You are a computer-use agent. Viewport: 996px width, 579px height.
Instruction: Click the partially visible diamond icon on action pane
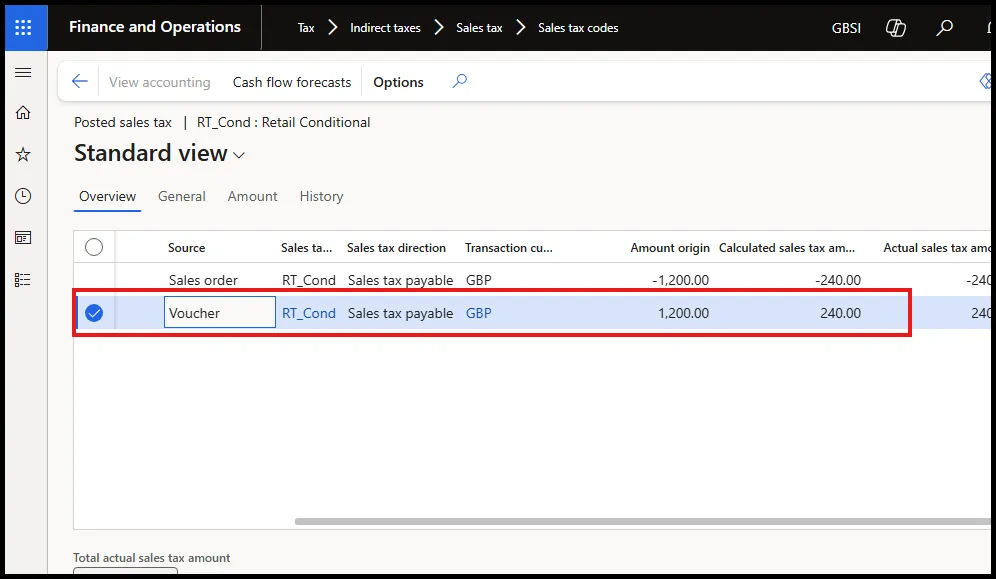[985, 81]
